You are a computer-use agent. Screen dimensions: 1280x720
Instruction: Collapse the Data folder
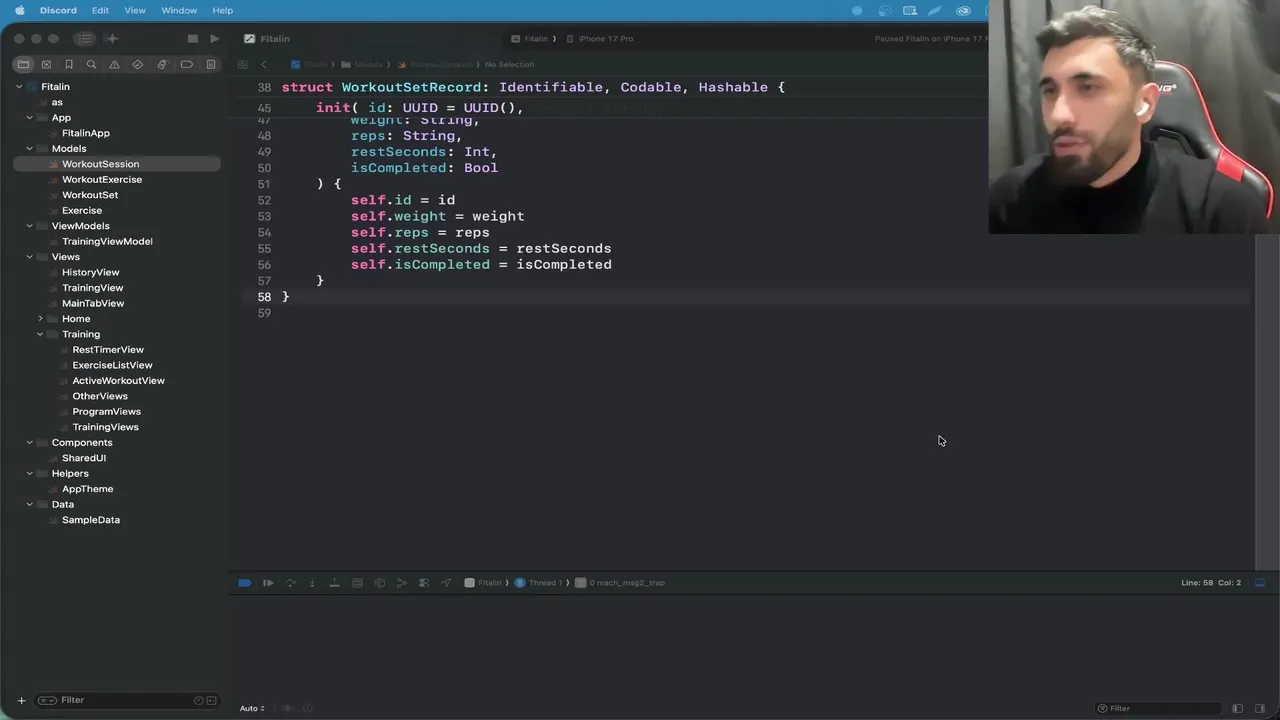point(29,505)
